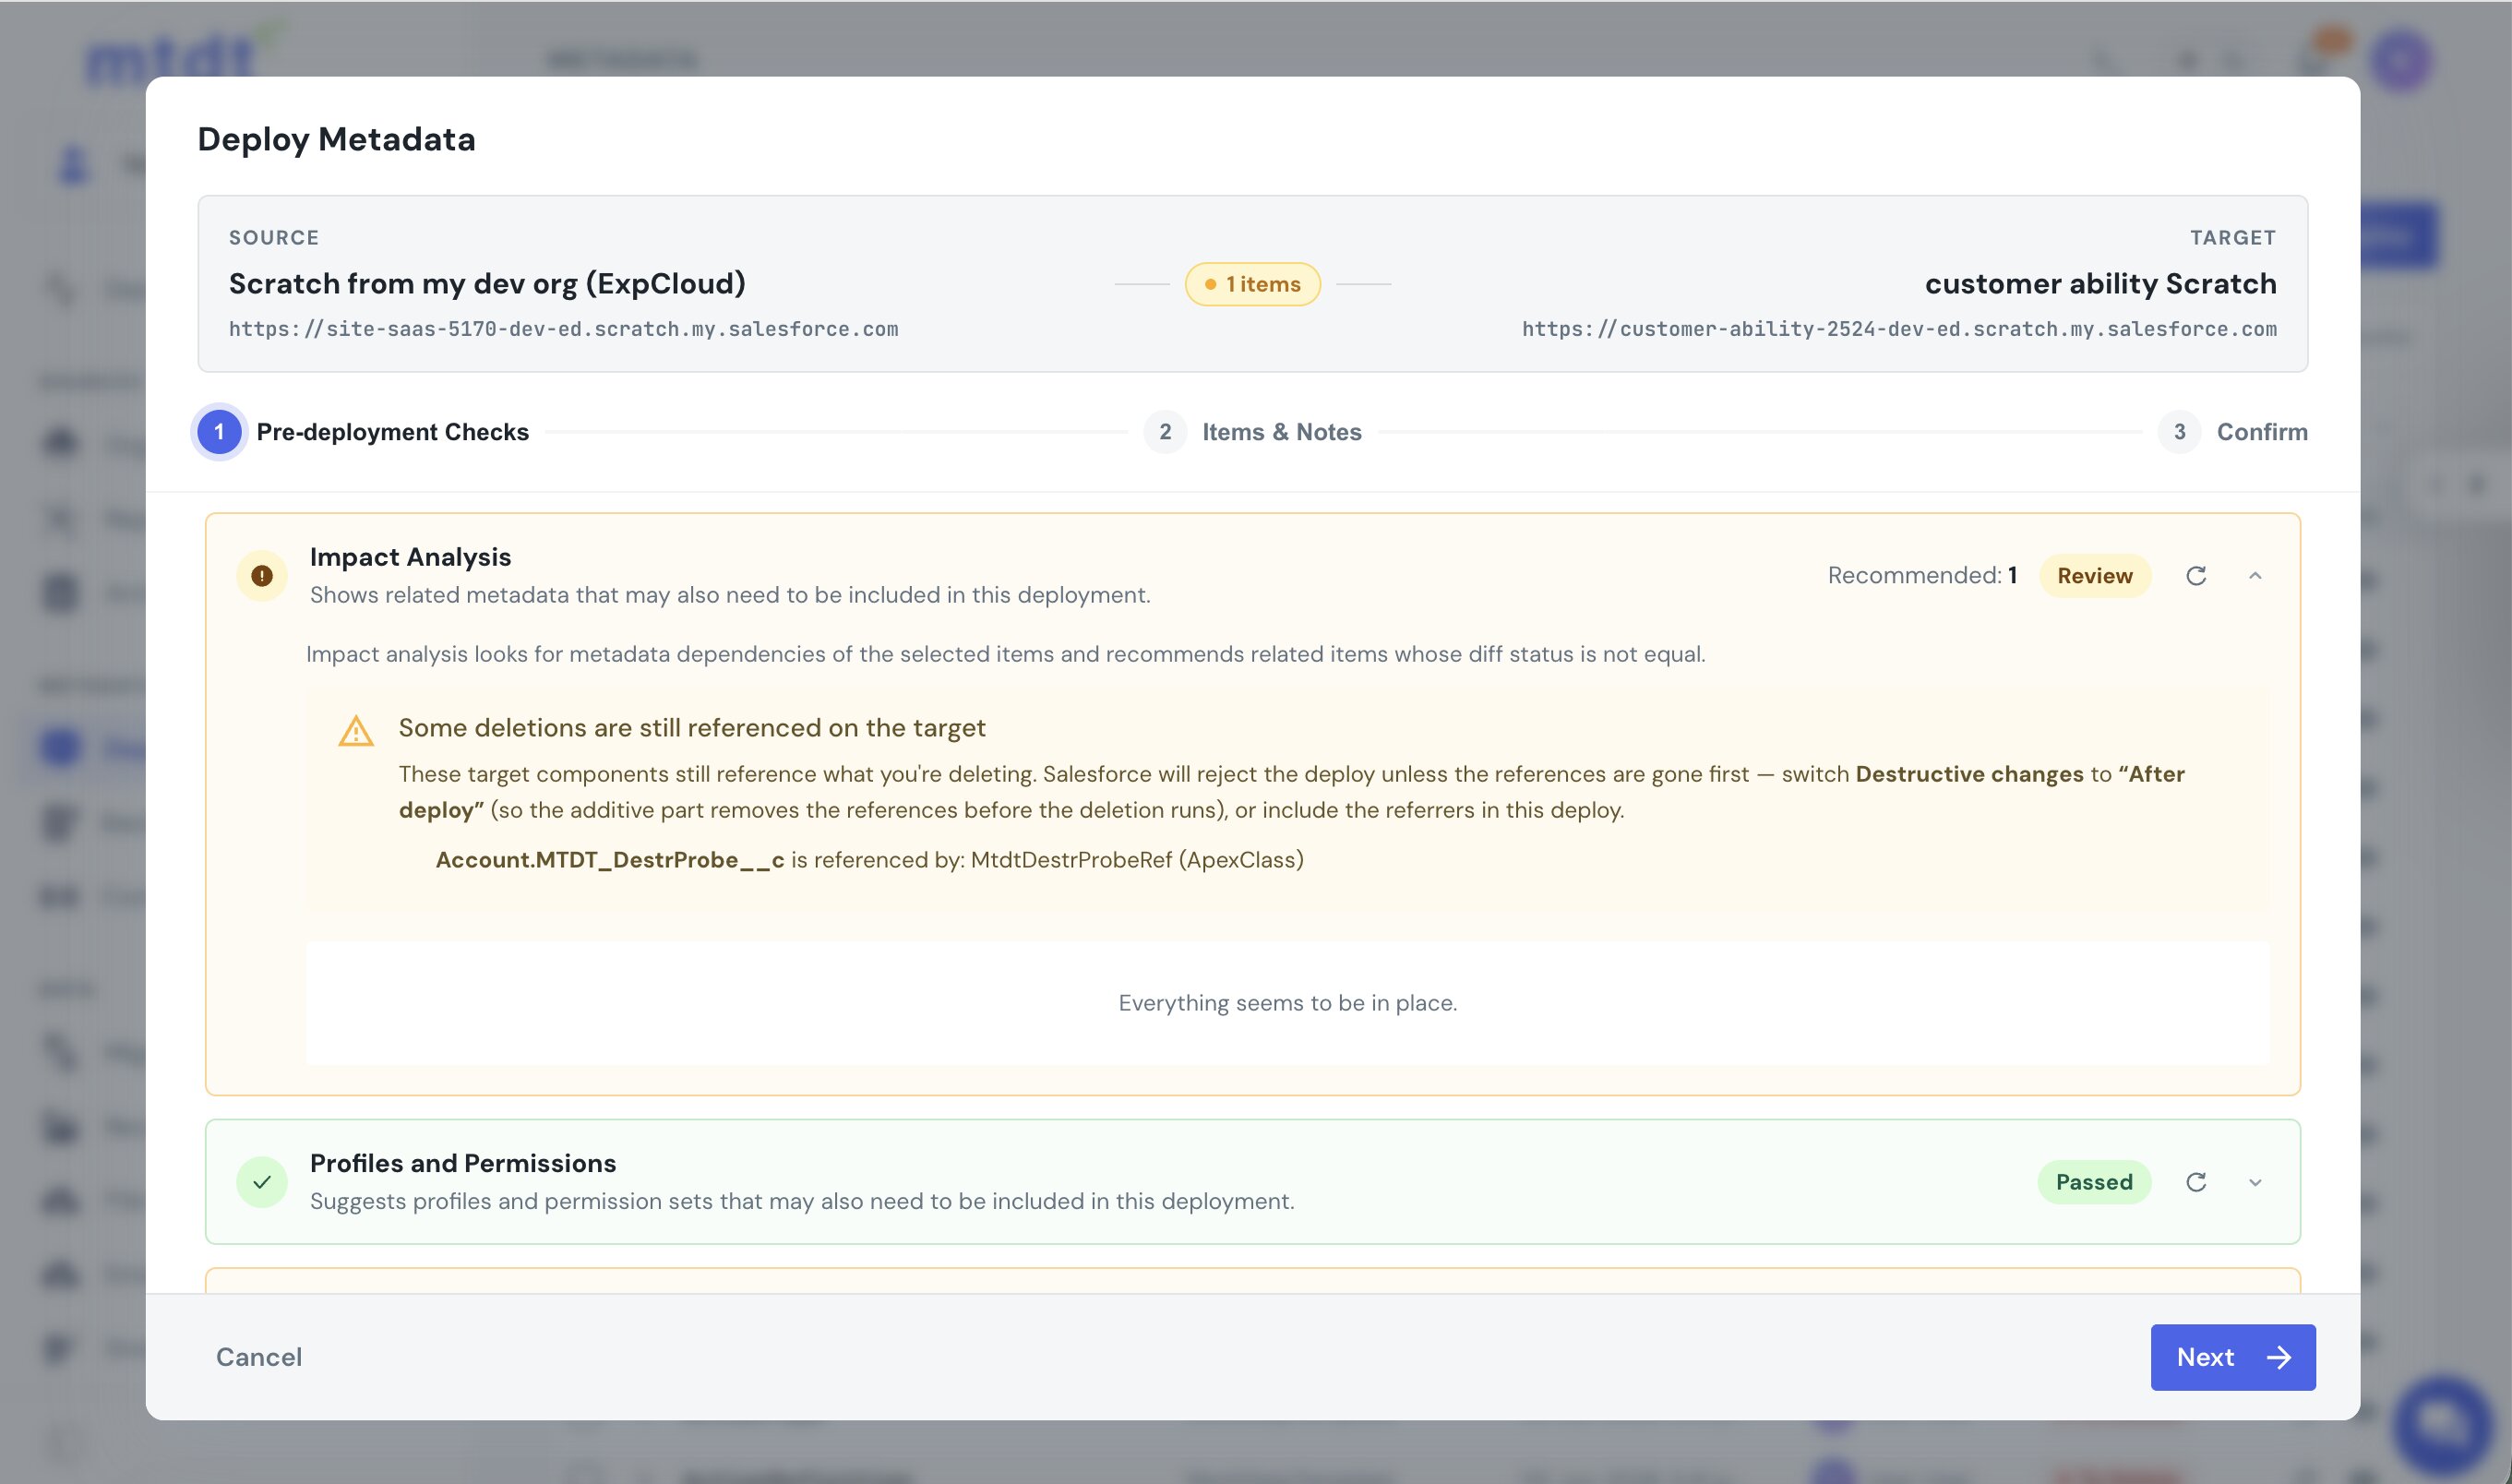Viewport: 2512px width, 1484px height.
Task: Cancel the Deploy Metadata dialog
Action: pos(259,1357)
